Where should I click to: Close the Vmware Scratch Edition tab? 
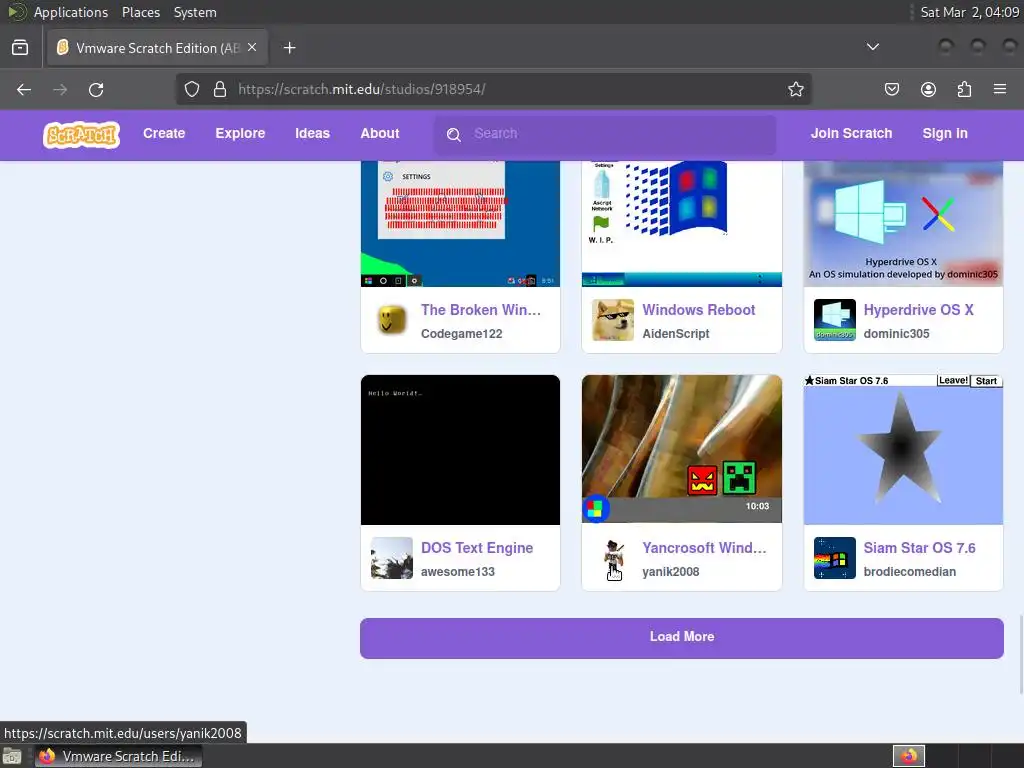pos(252,48)
